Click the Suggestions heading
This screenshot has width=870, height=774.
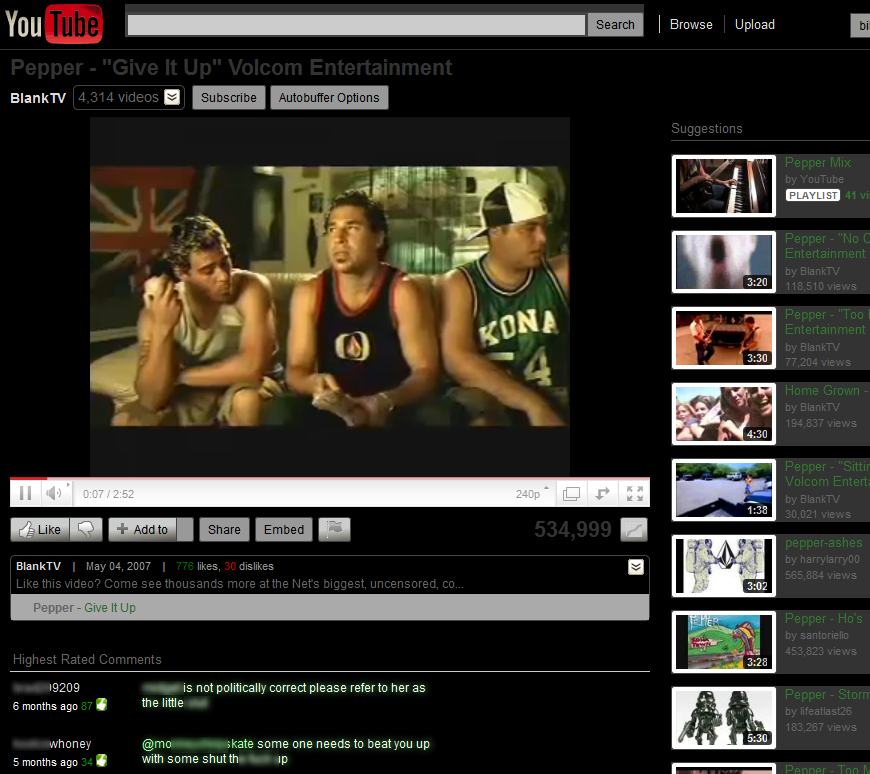tap(706, 129)
